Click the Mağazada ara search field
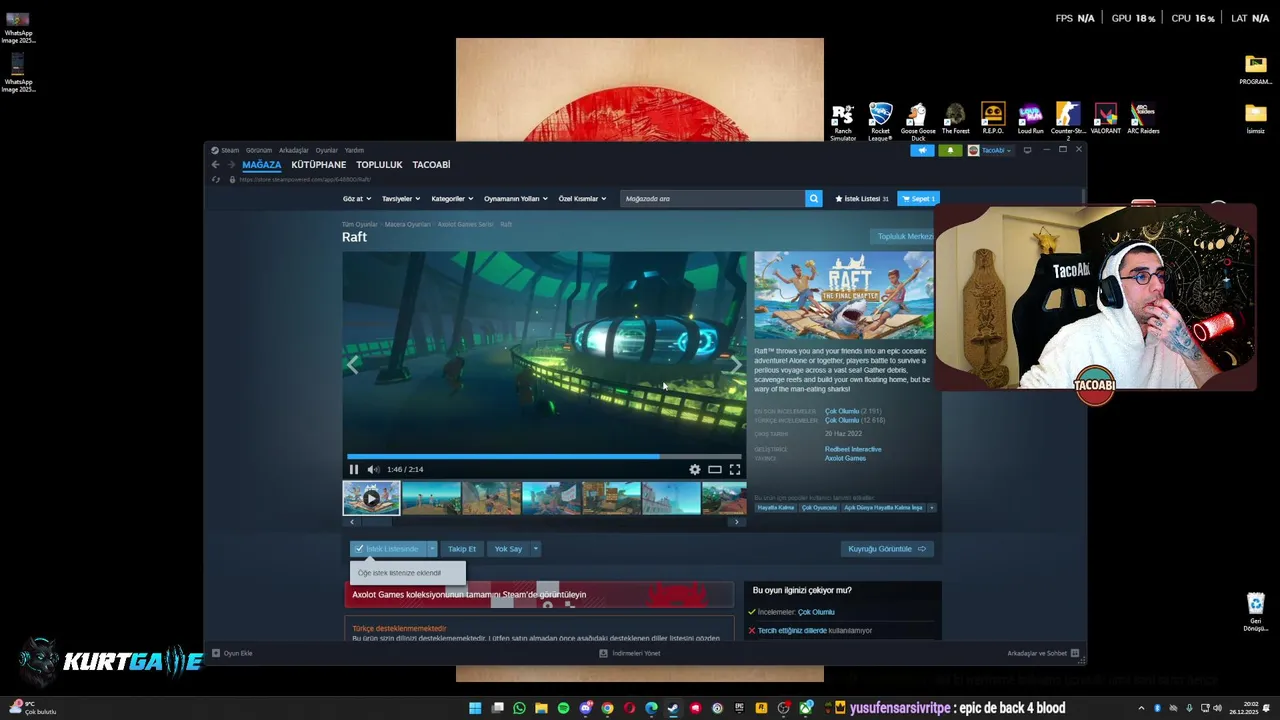 point(712,198)
